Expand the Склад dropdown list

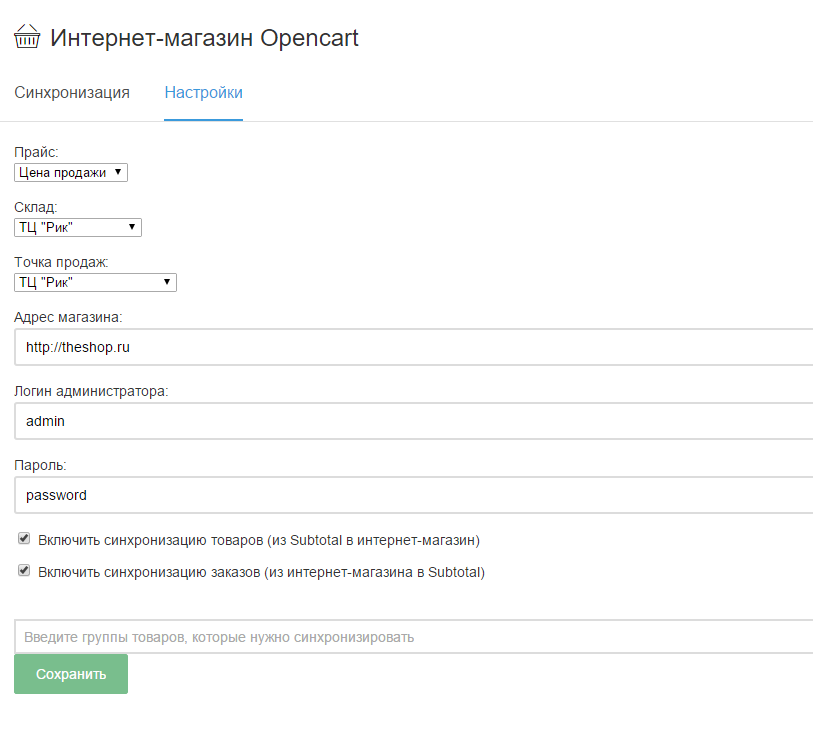tap(78, 228)
